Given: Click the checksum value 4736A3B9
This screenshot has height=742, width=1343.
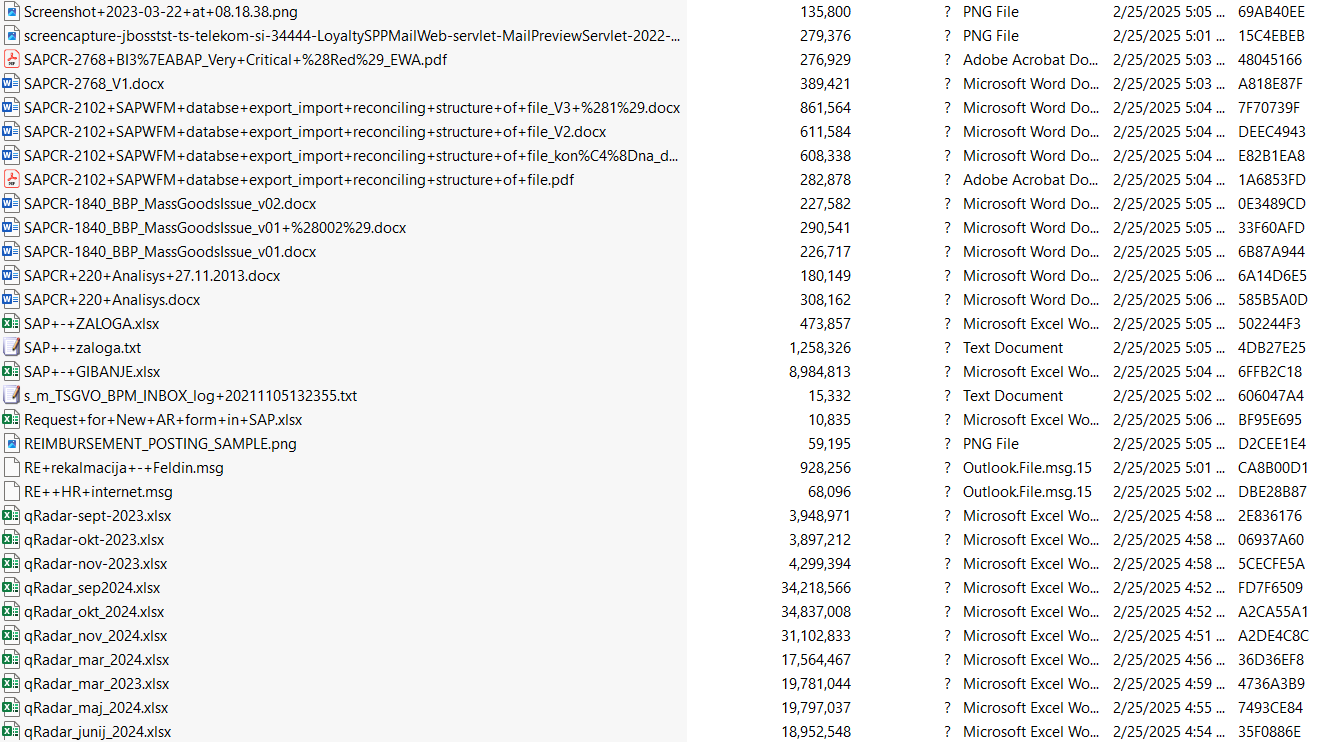Looking at the screenshot, I should [x=1271, y=684].
